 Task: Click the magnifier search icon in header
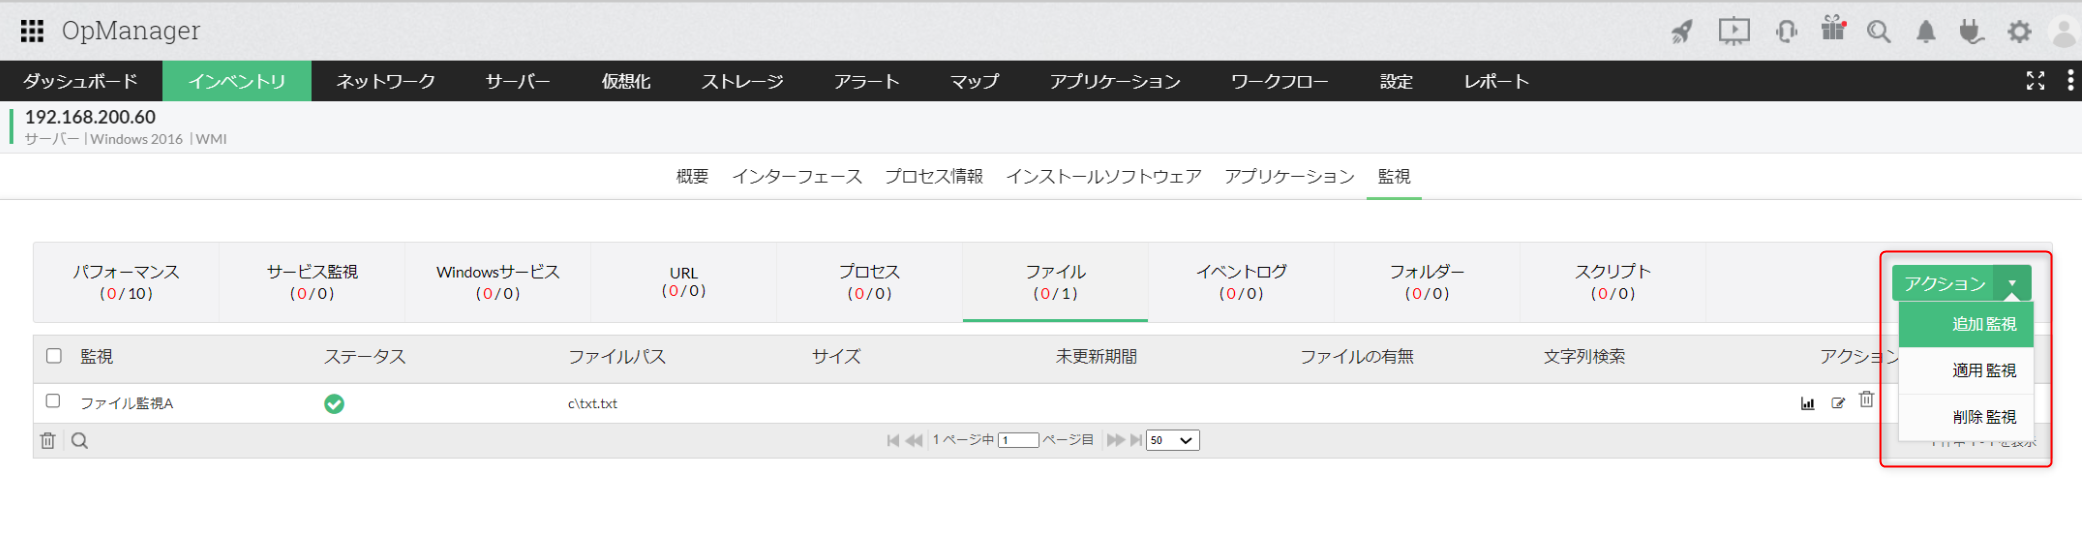[x=1879, y=31]
